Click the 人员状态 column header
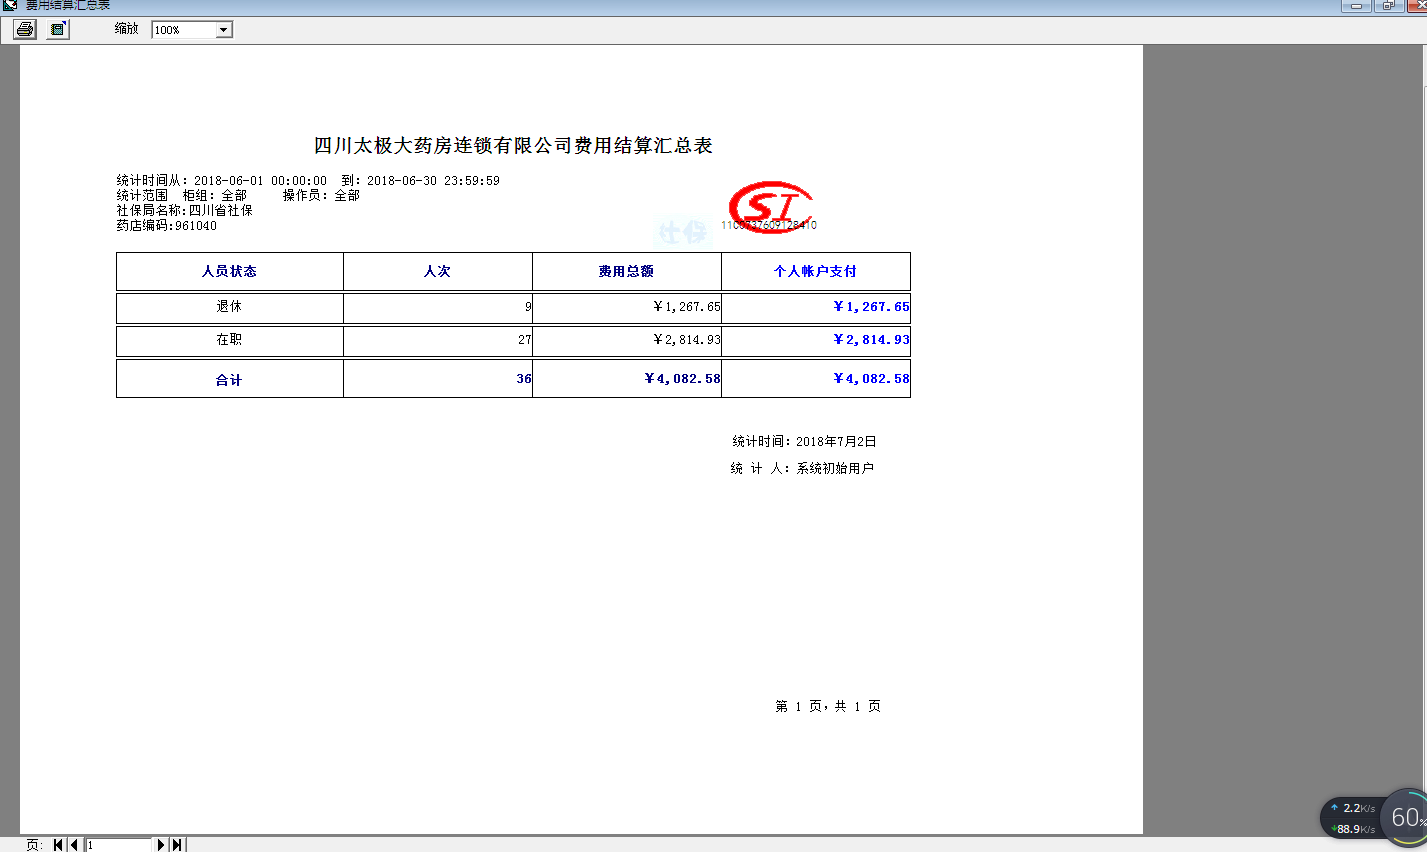The height and width of the screenshot is (852, 1427). tap(230, 271)
